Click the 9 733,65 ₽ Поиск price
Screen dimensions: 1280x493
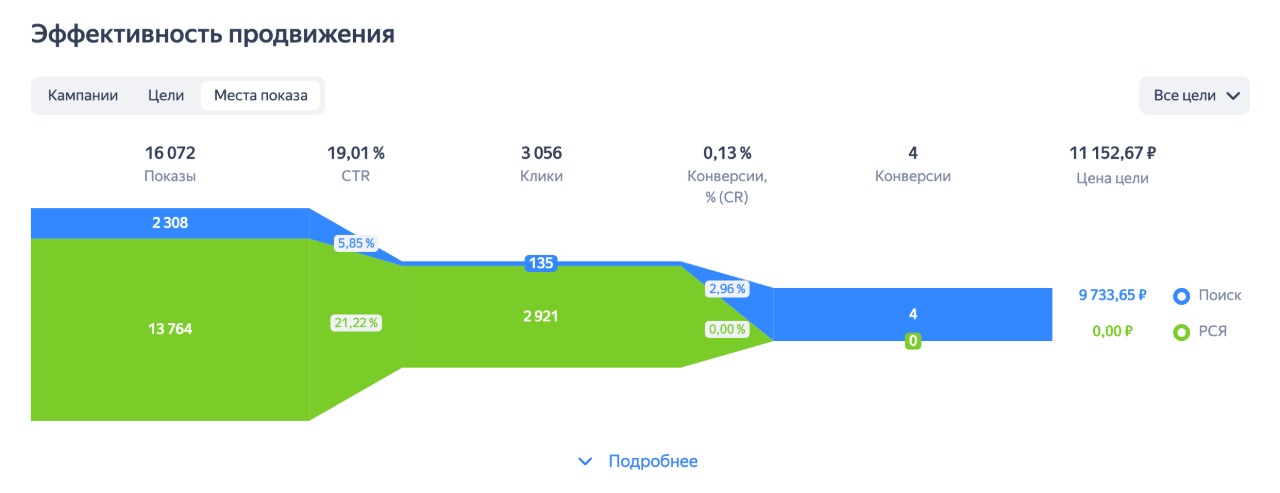coord(1112,296)
